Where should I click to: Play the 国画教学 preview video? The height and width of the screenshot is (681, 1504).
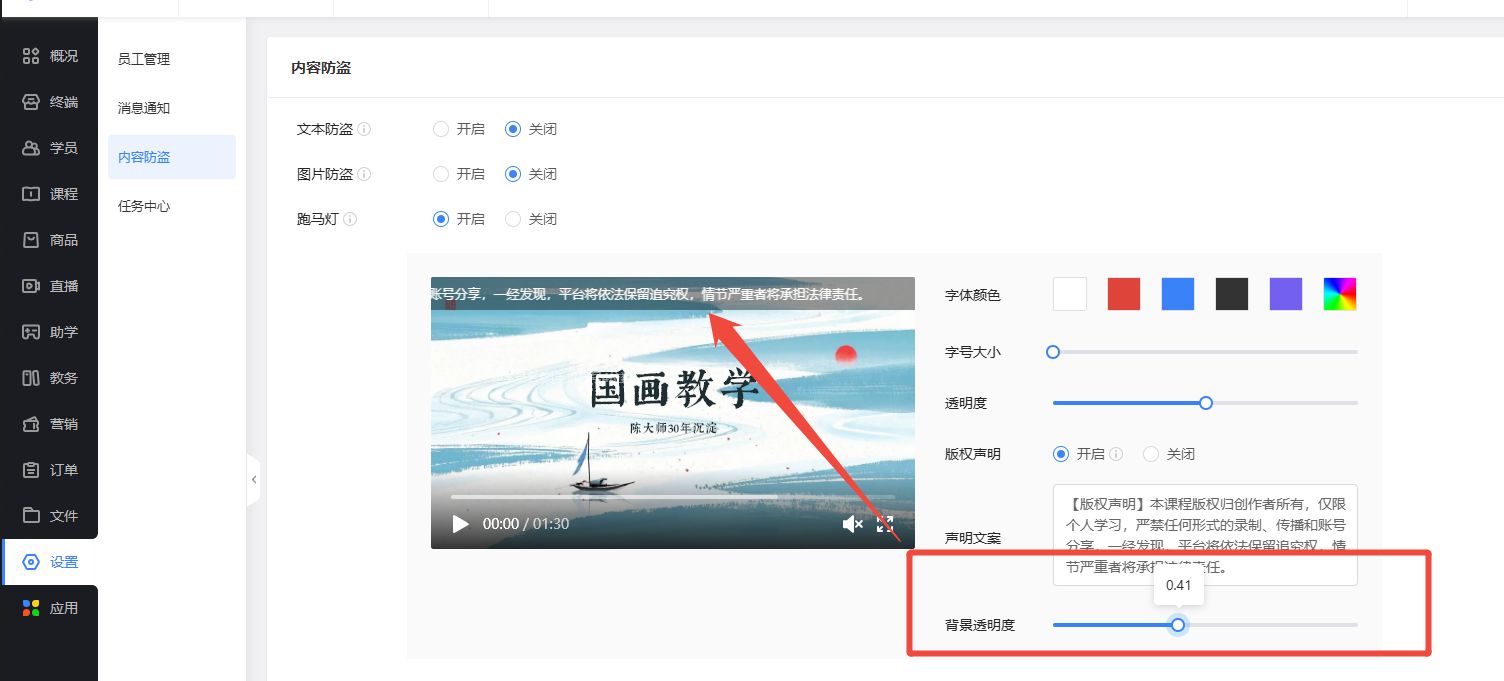click(x=460, y=524)
